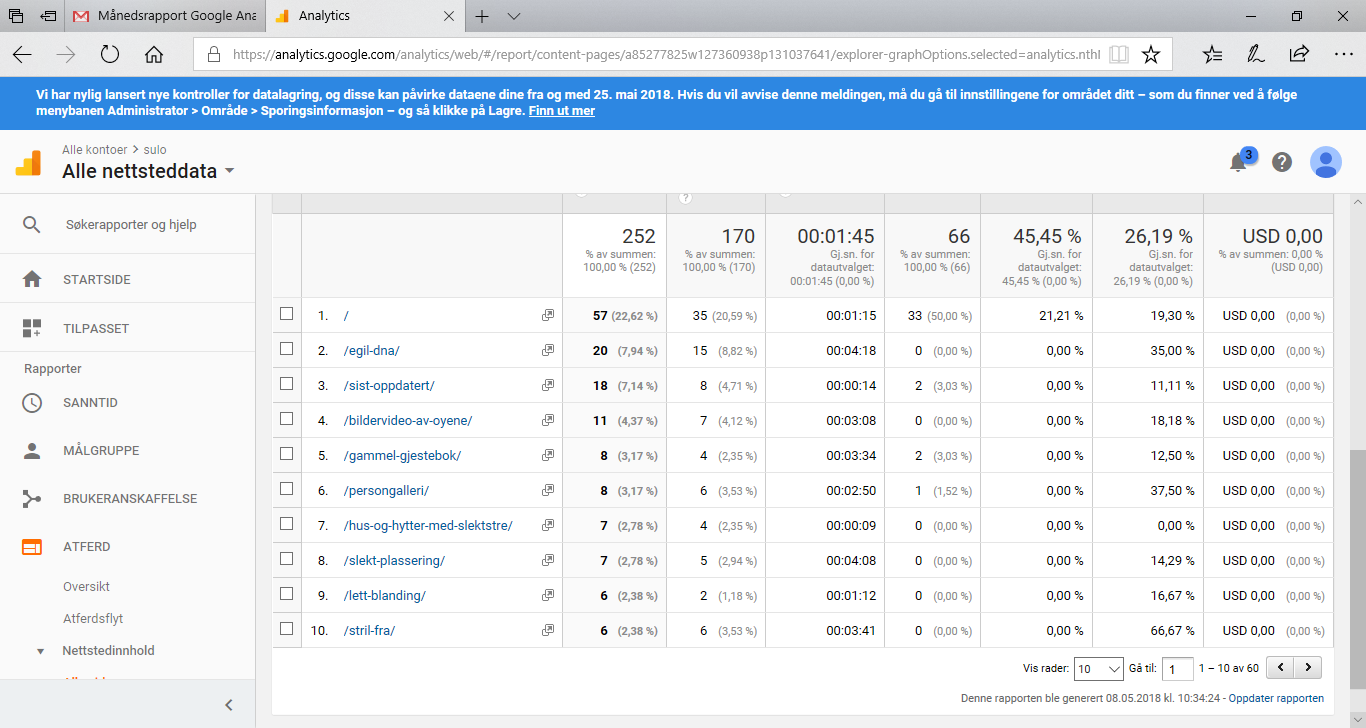Open the user account avatar

(1326, 162)
